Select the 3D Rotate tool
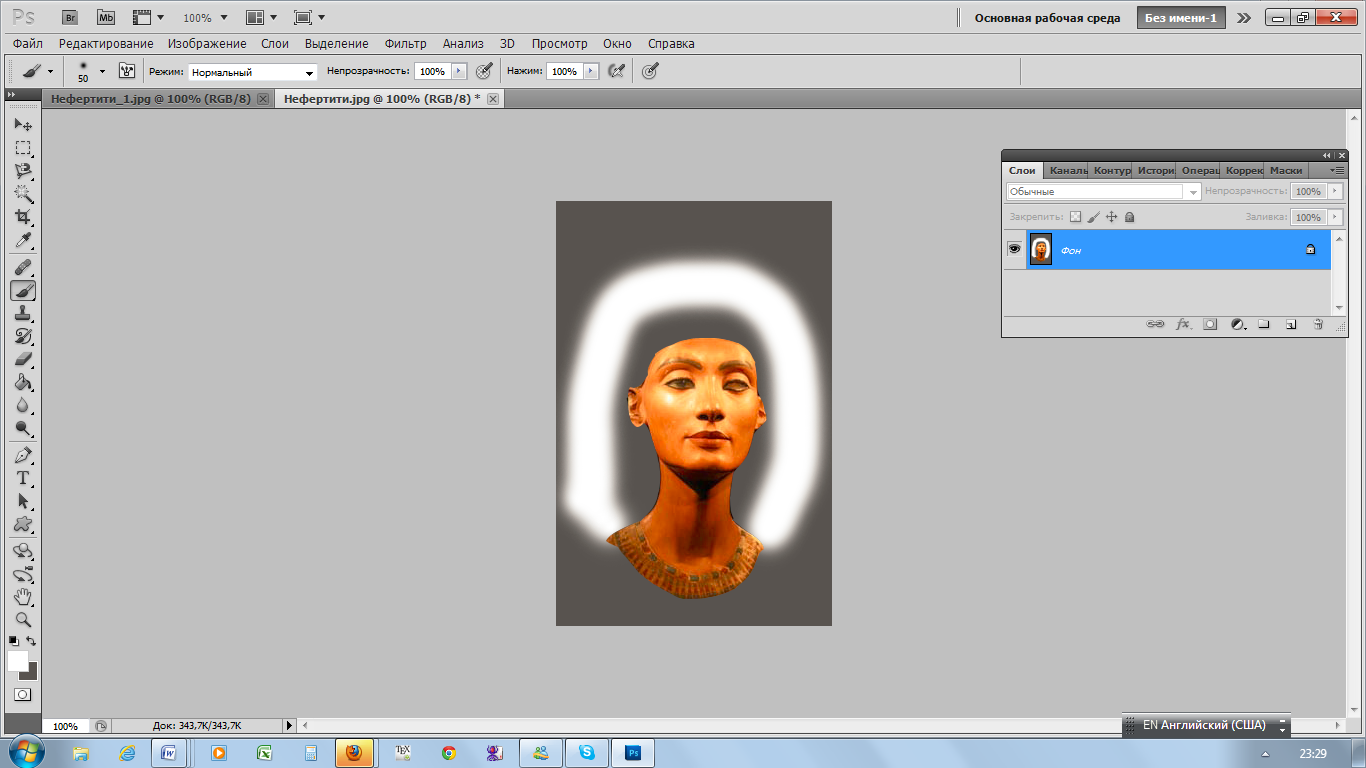This screenshot has width=1366, height=768. pyautogui.click(x=23, y=551)
